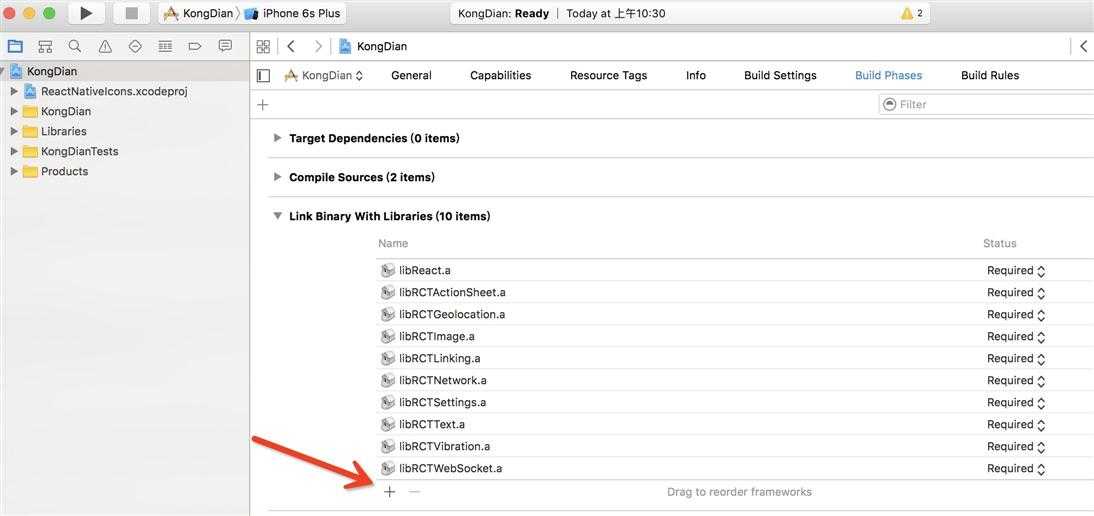Click the Name column header
Screen dimensions: 1094x516
tap(393, 243)
